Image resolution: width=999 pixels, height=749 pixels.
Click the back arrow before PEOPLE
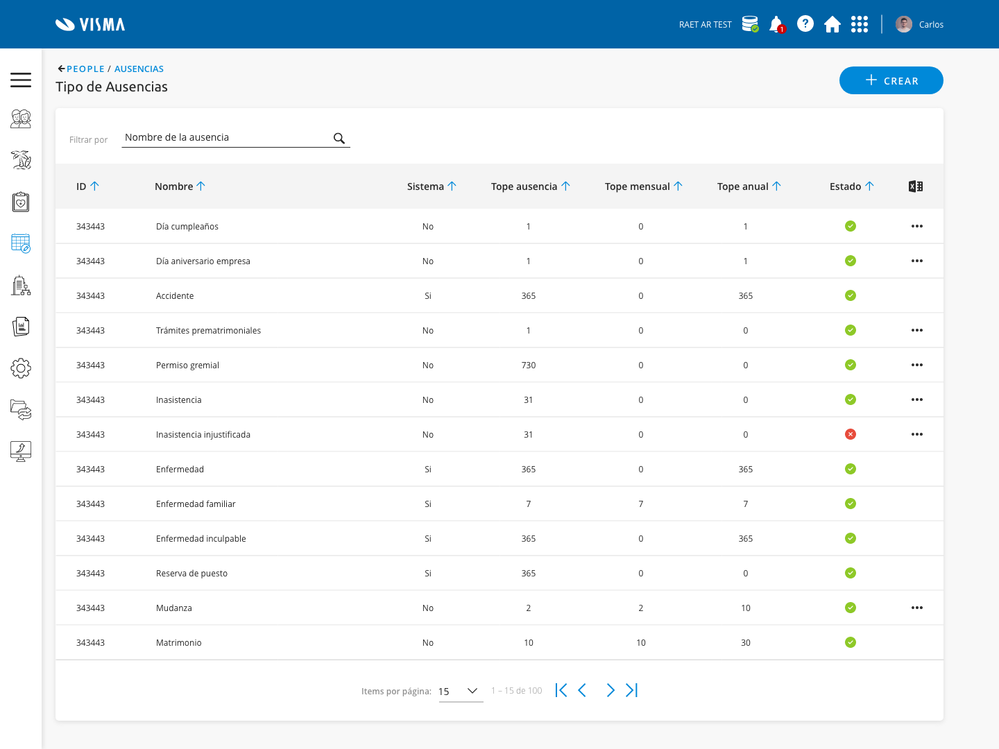click(61, 68)
